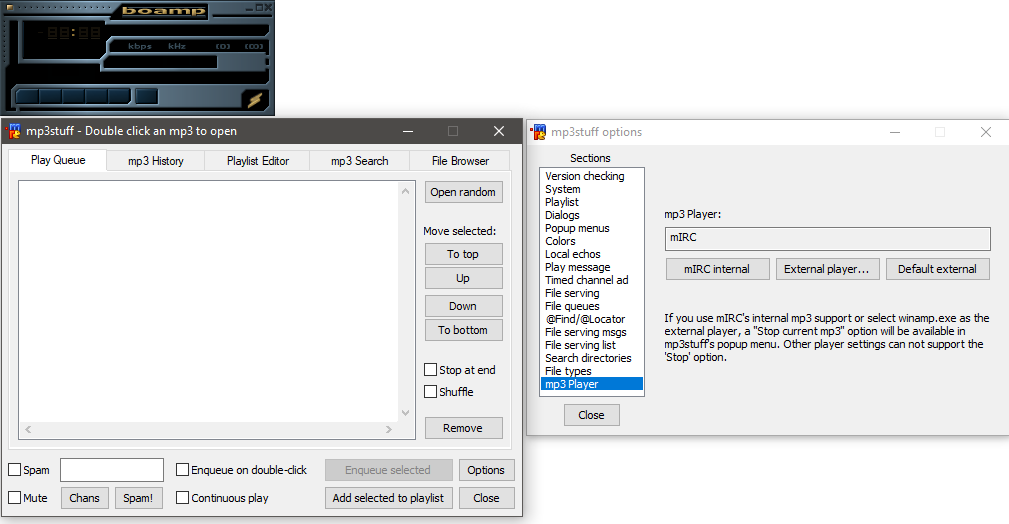Click the mp3stuff window title bar icon

[14, 131]
